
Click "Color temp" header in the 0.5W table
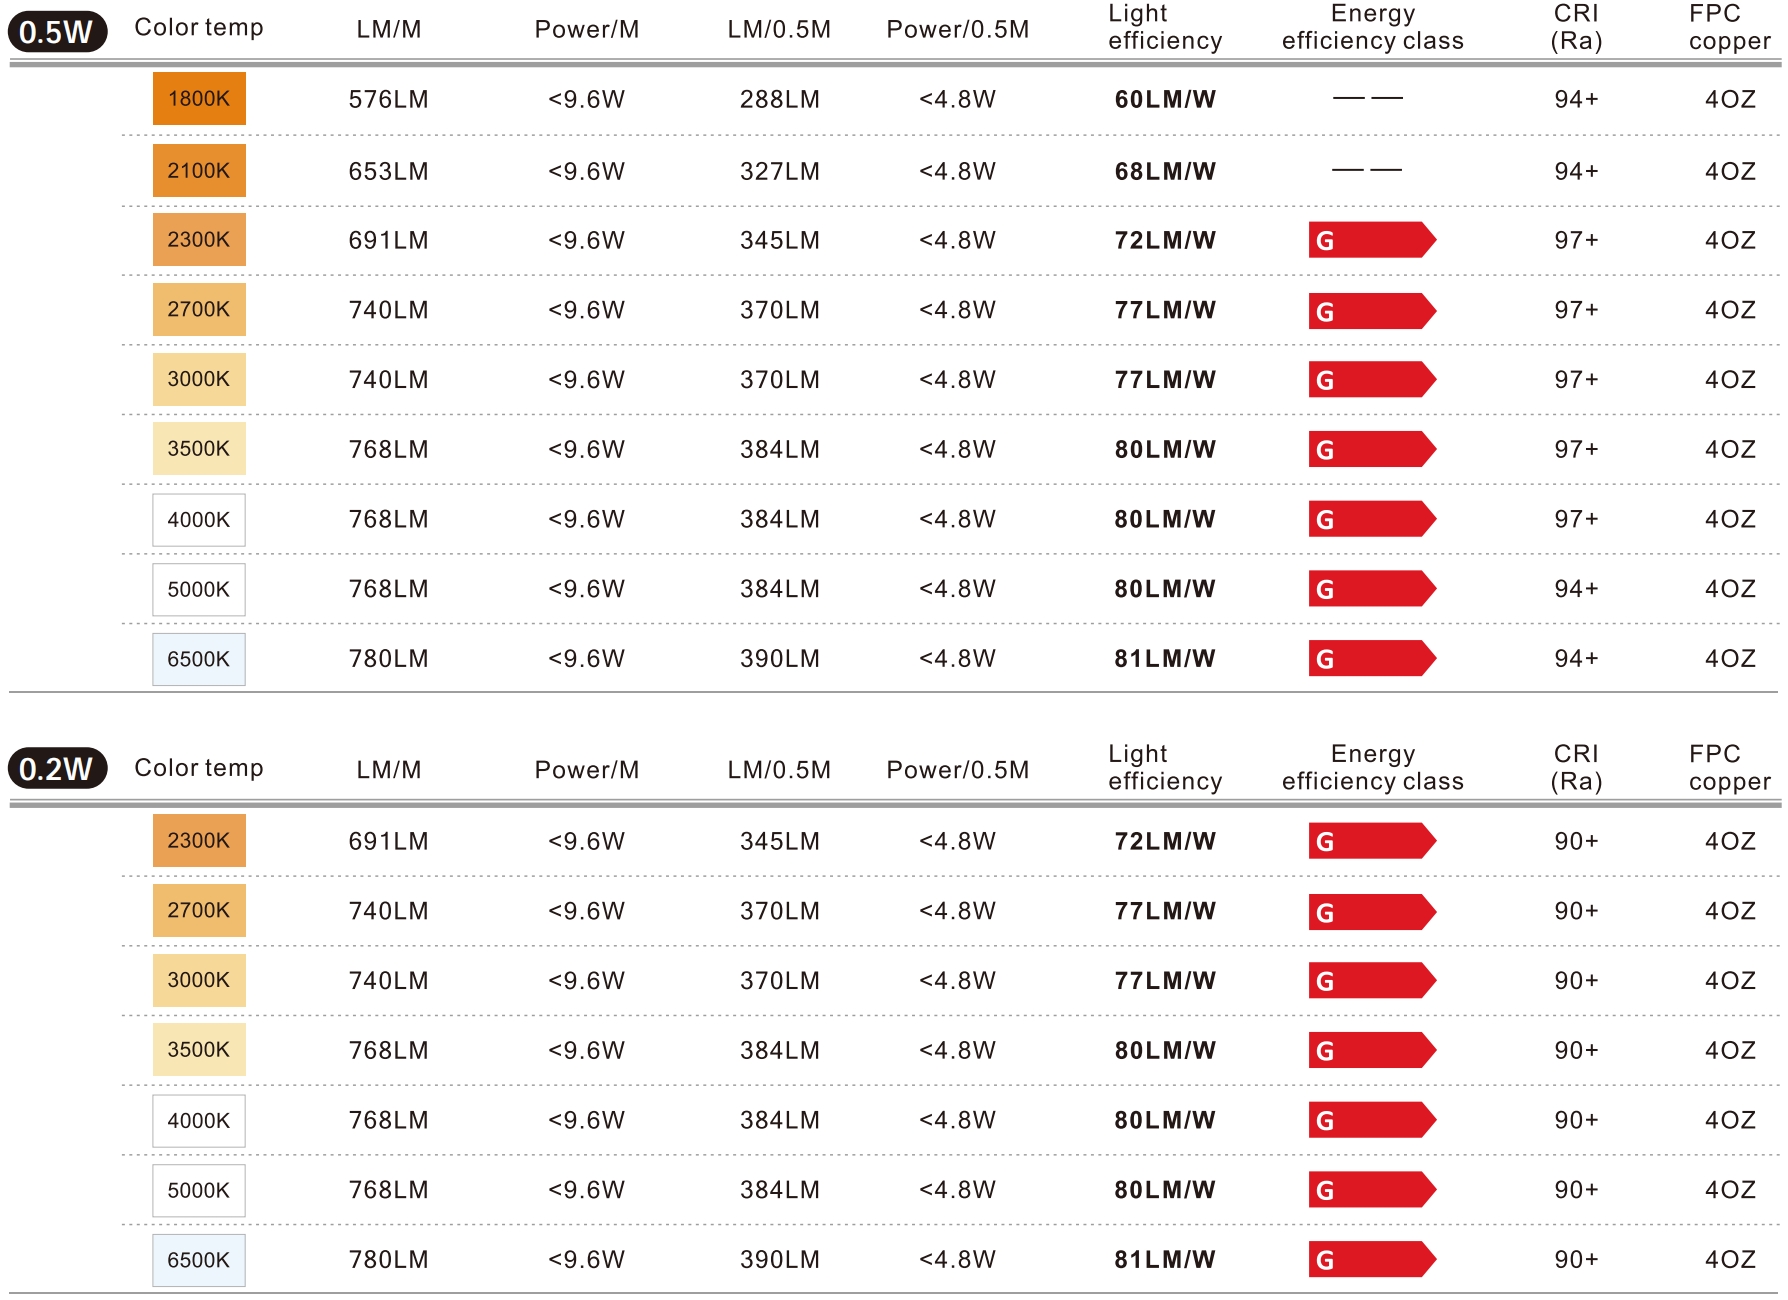(x=199, y=28)
